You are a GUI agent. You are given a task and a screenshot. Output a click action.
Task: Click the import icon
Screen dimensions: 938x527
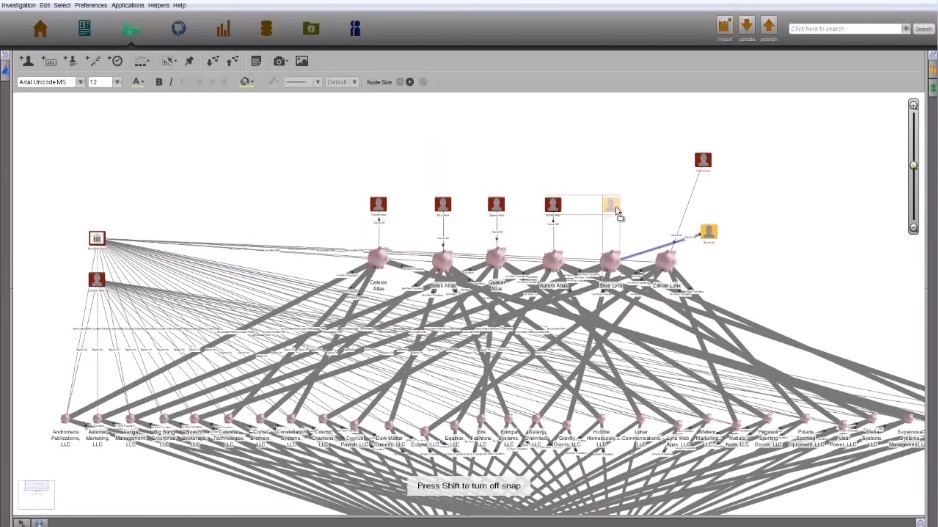tap(724, 25)
